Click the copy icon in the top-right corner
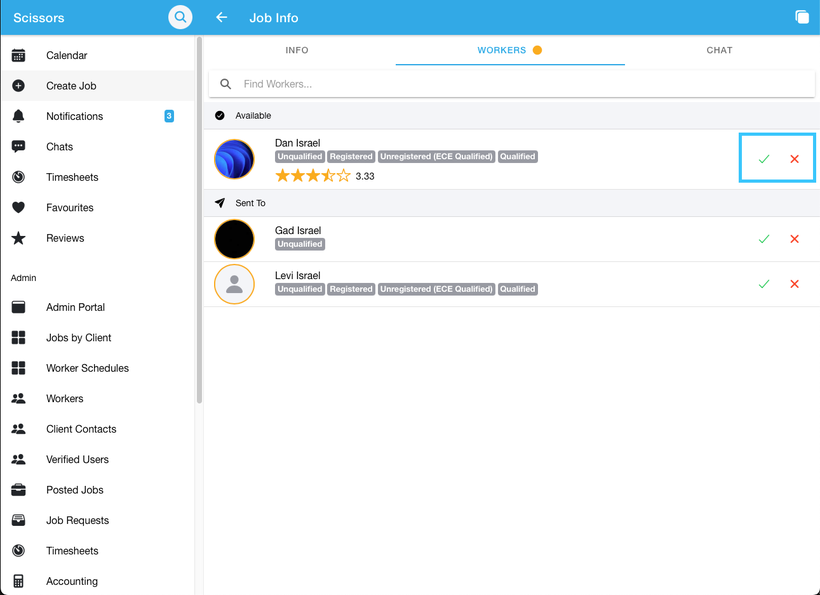 [801, 17]
